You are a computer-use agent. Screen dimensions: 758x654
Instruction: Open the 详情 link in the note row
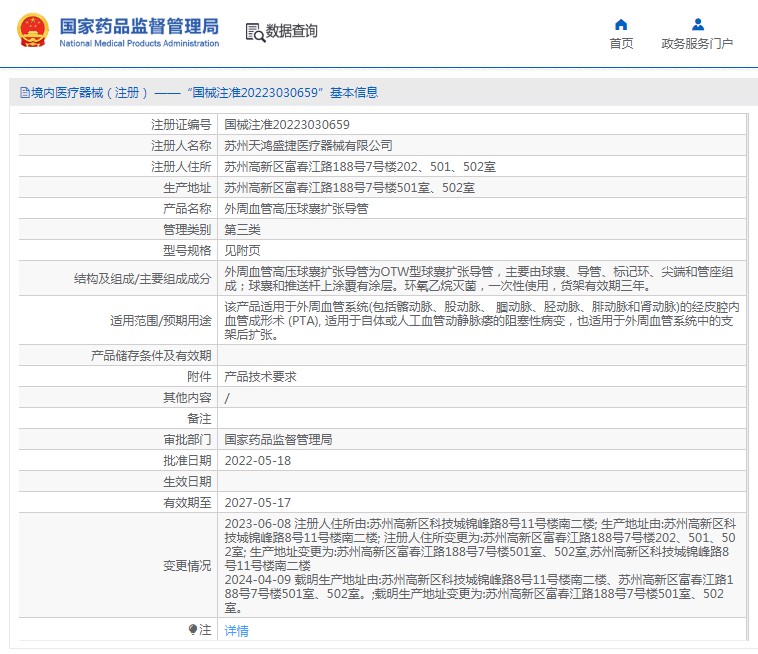coord(236,630)
